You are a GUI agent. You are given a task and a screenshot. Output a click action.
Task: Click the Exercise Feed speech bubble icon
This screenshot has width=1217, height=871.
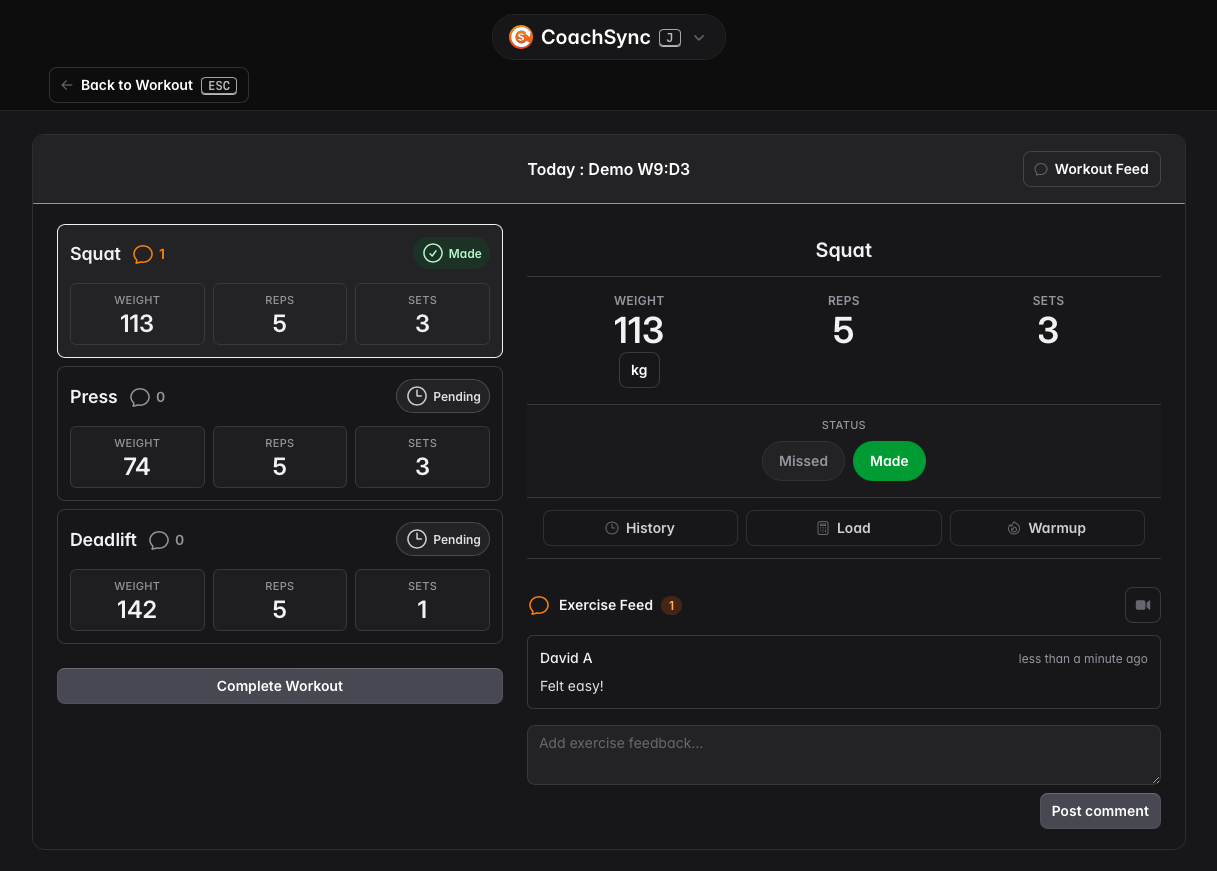click(539, 604)
